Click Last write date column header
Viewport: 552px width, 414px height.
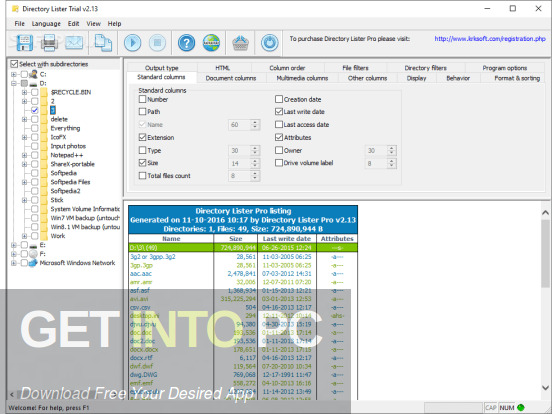287,239
